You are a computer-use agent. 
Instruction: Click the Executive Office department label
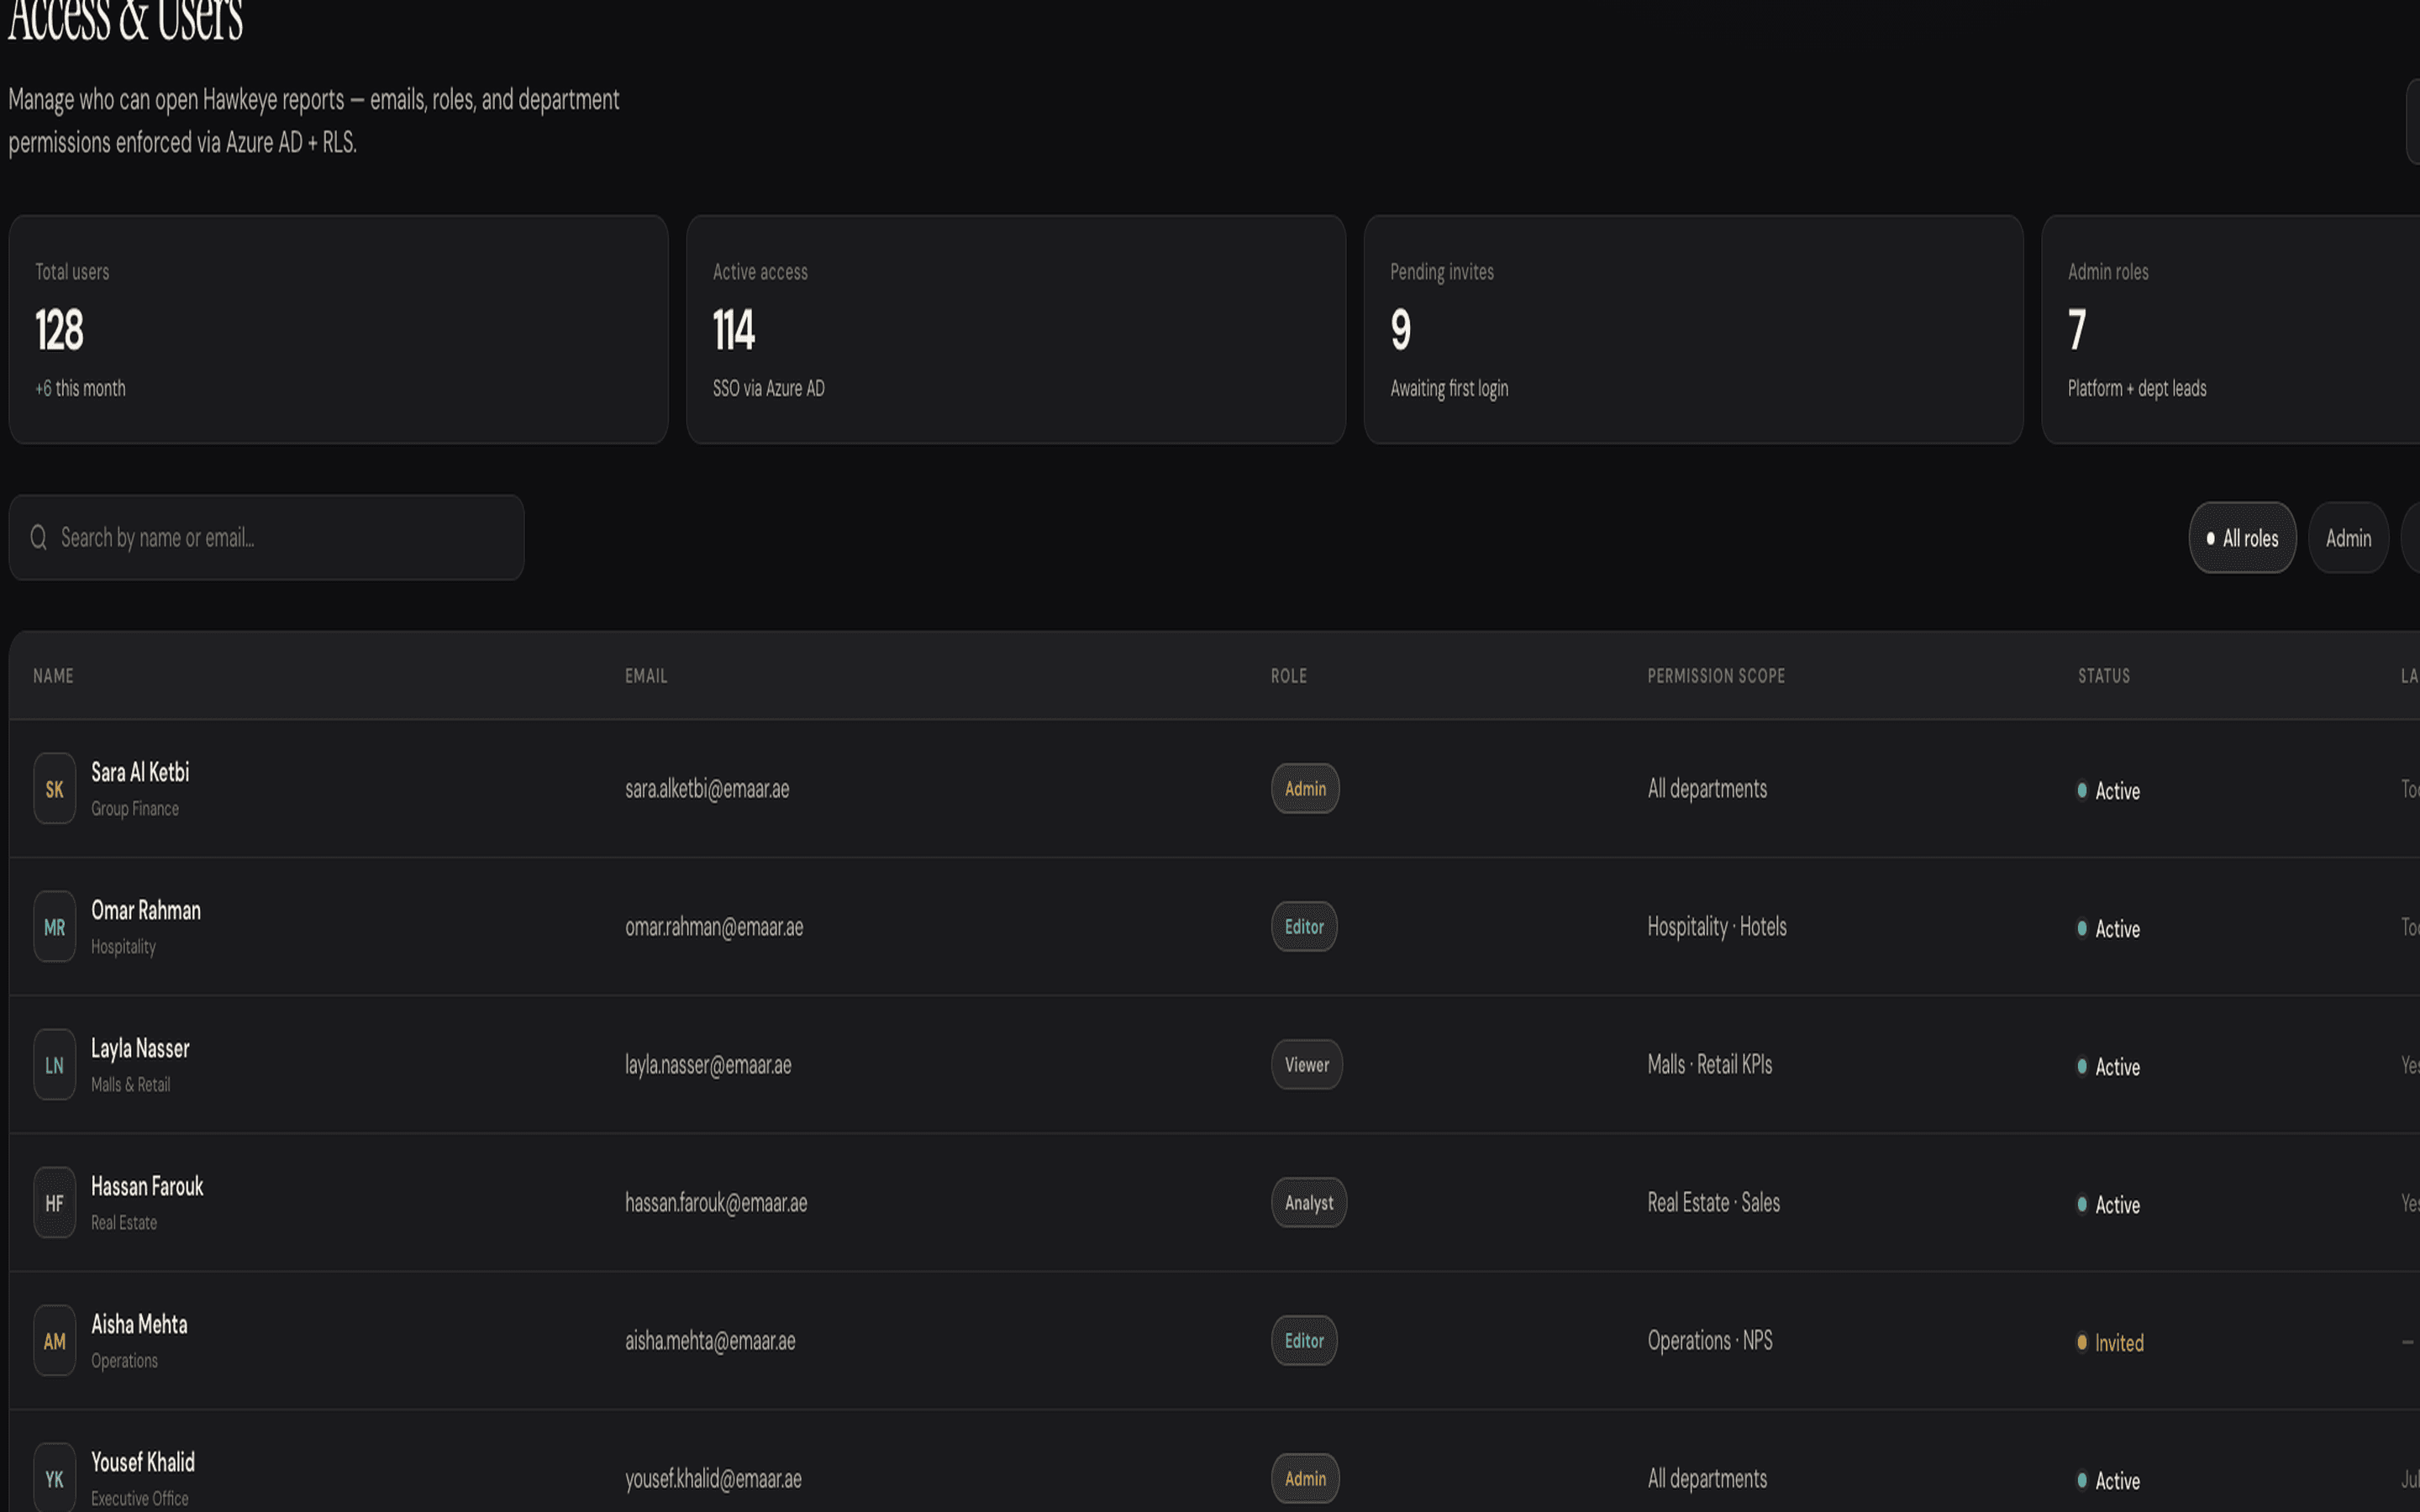coord(140,1499)
